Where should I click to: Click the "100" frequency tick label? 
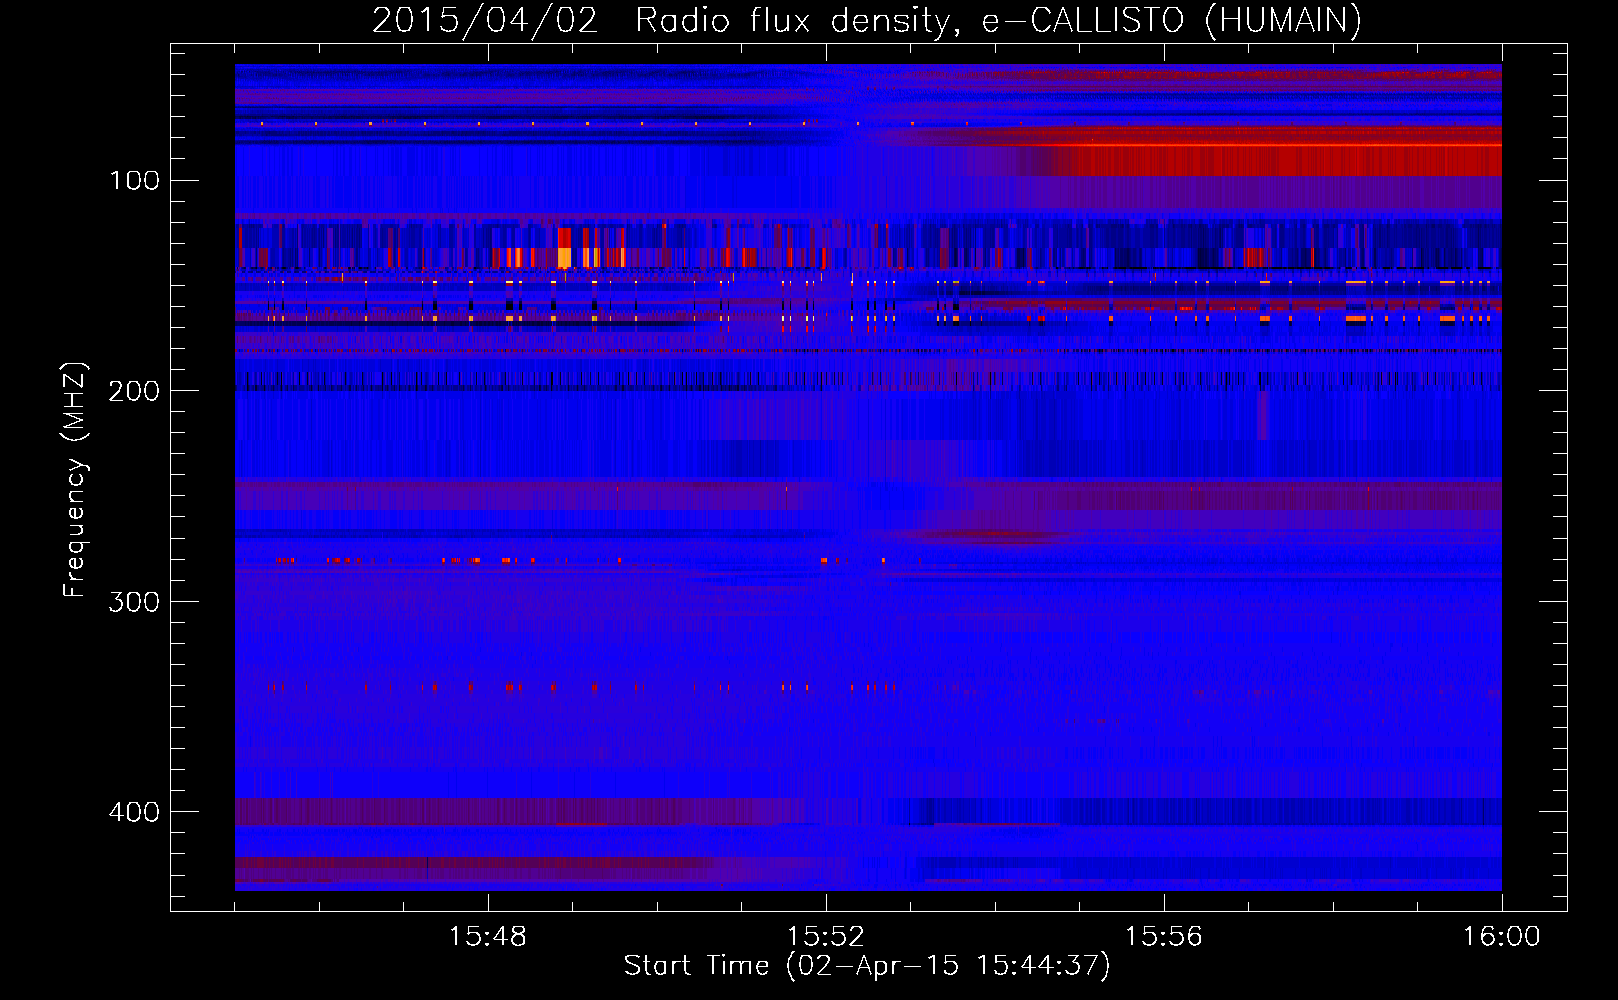coord(134,181)
